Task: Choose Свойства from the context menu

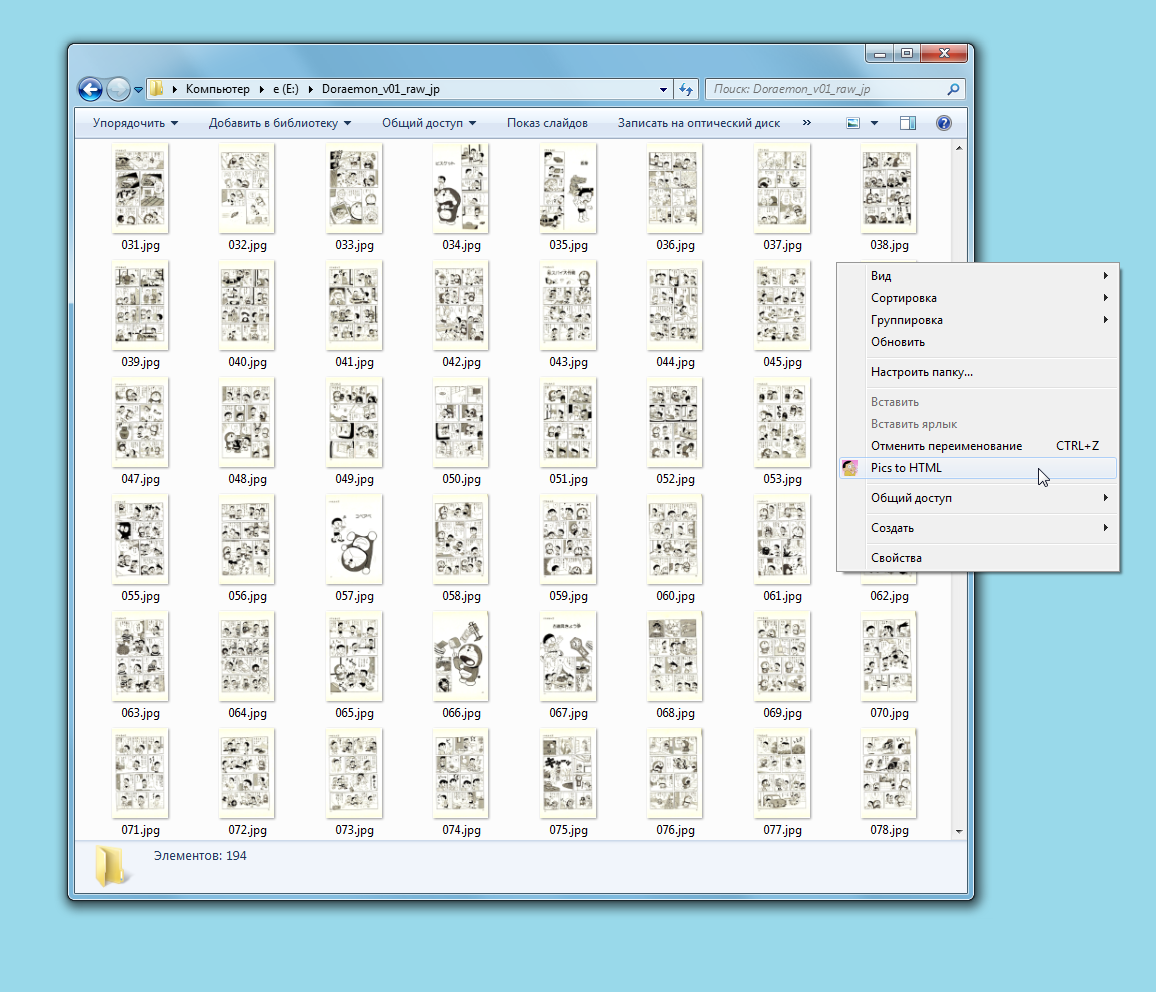Action: pyautogui.click(x=896, y=558)
